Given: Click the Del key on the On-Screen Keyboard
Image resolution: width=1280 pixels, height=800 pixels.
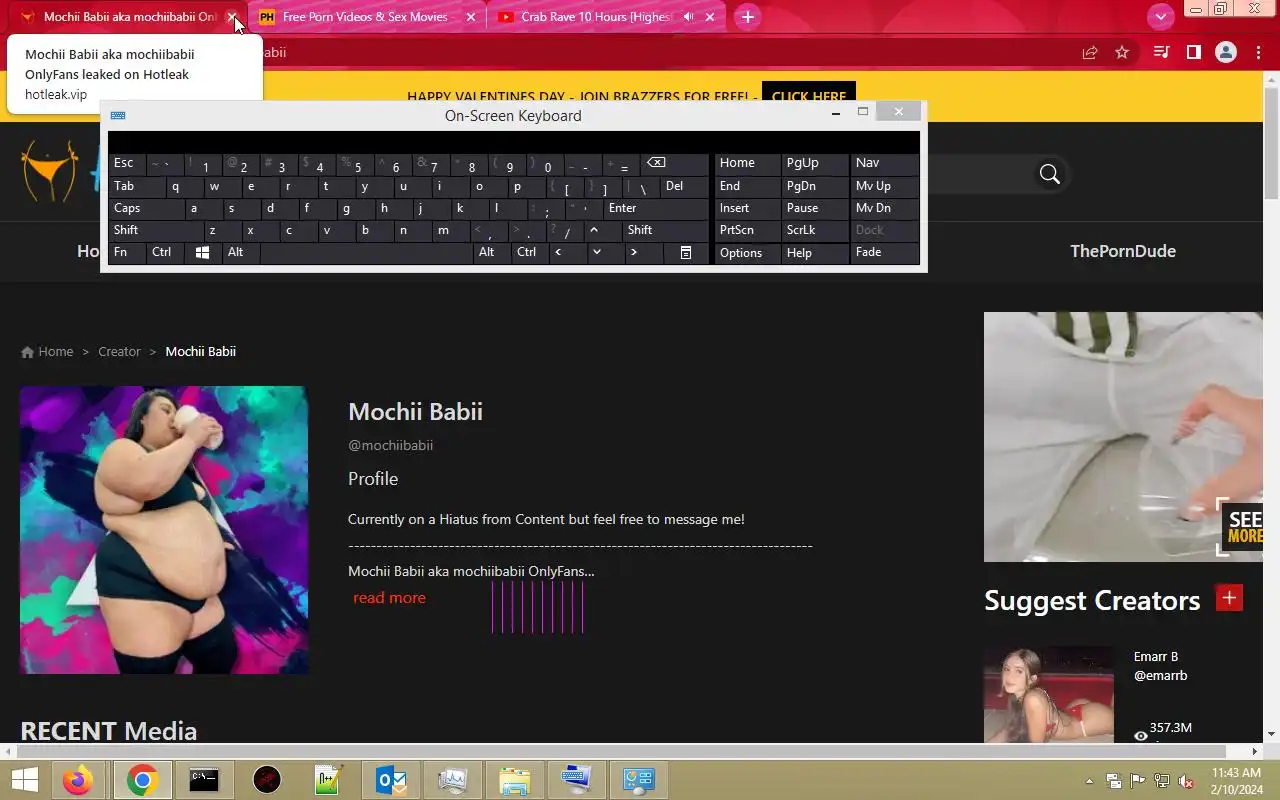Looking at the screenshot, I should click(685, 186).
